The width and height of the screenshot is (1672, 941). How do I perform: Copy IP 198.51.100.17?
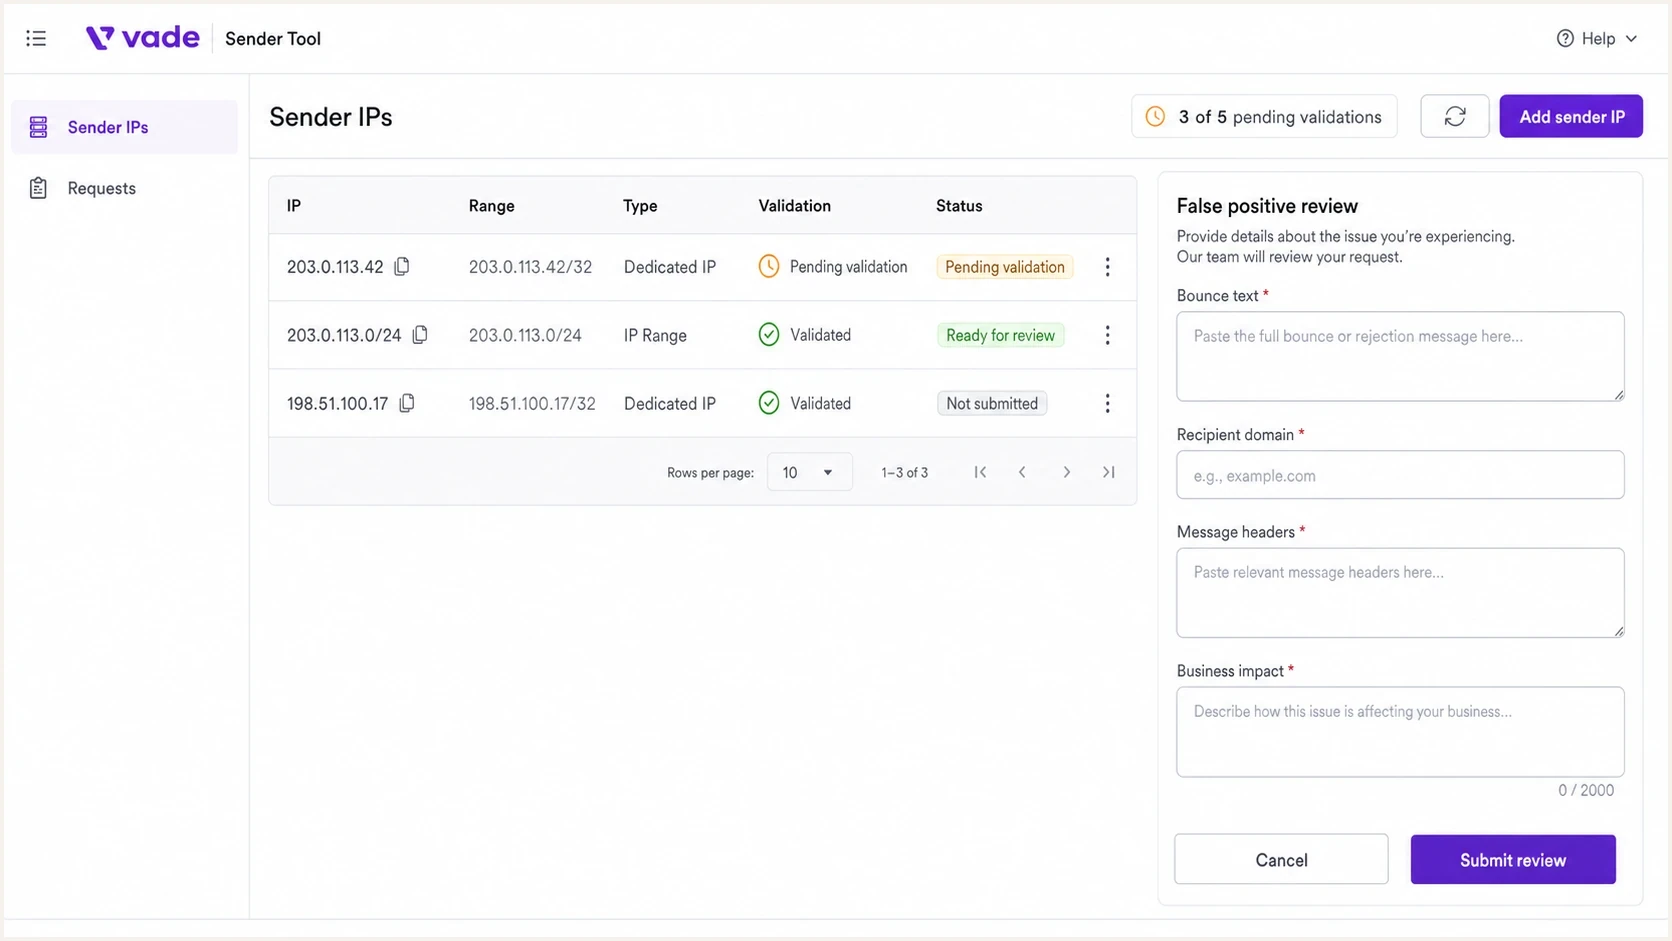(x=407, y=403)
